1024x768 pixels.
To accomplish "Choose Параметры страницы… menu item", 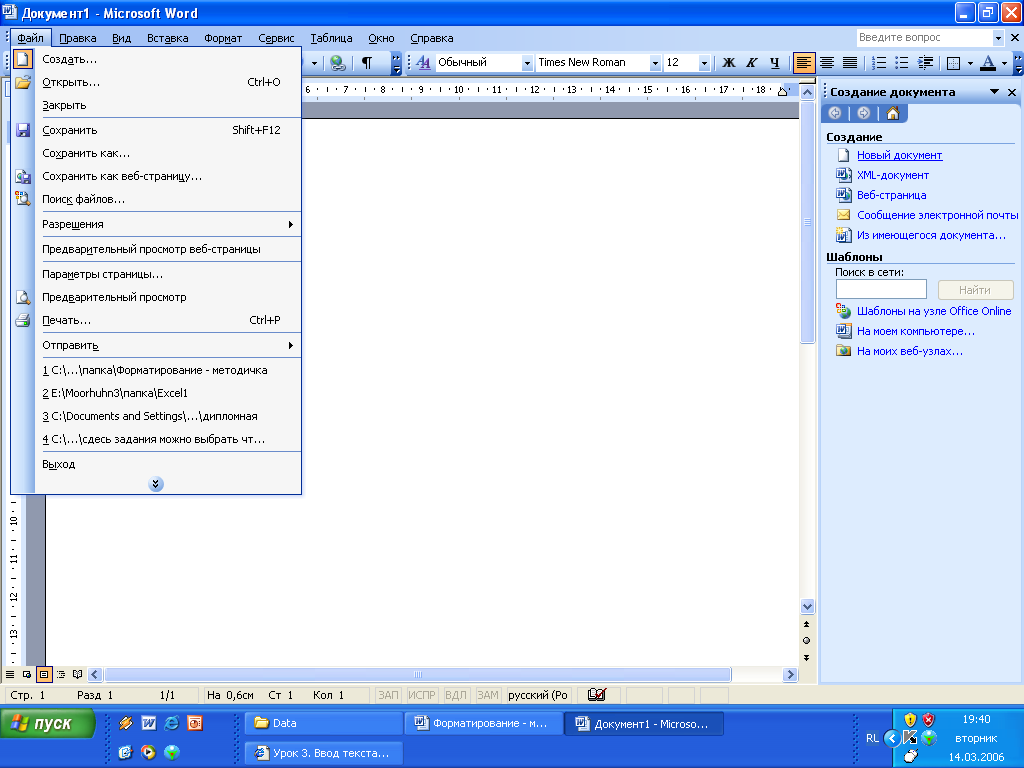I will 156,274.
